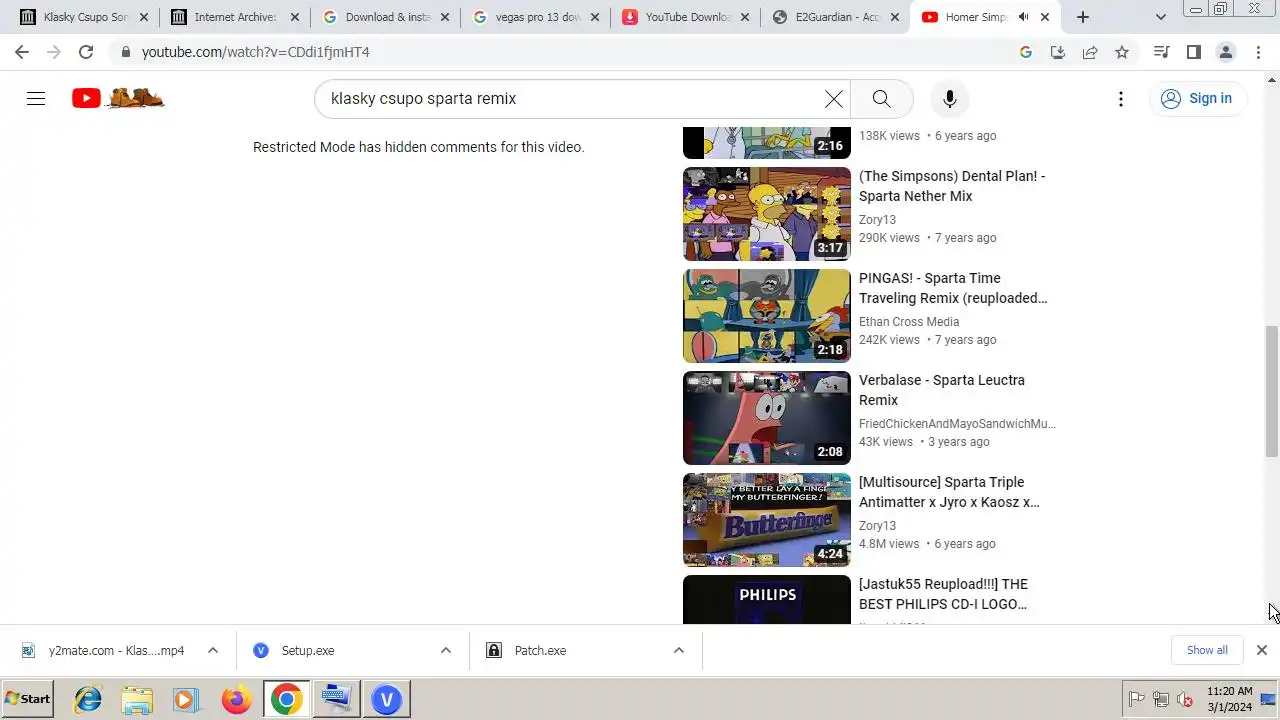Switch to the Klasky Csupo tab
The height and width of the screenshot is (720, 1280).
click(x=75, y=17)
